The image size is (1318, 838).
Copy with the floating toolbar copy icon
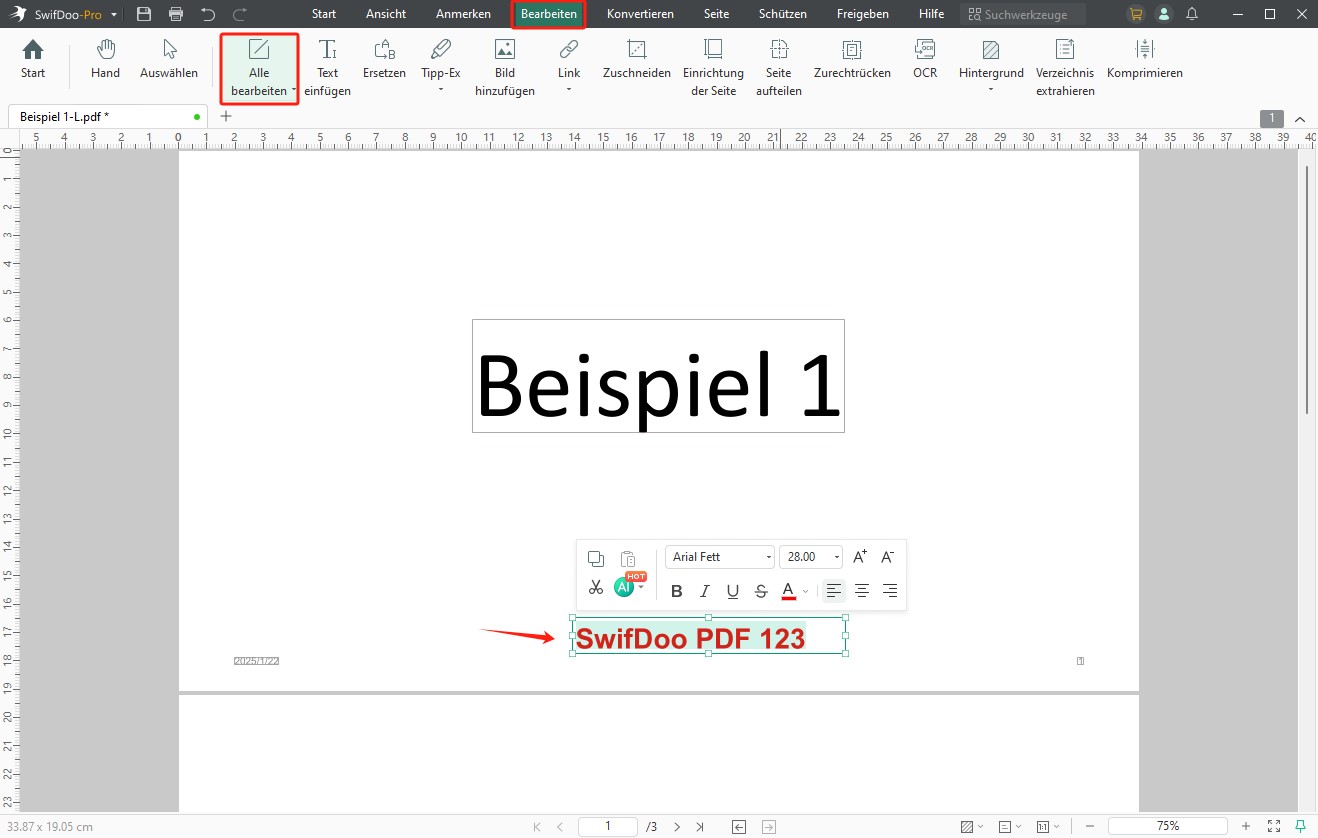coord(595,558)
